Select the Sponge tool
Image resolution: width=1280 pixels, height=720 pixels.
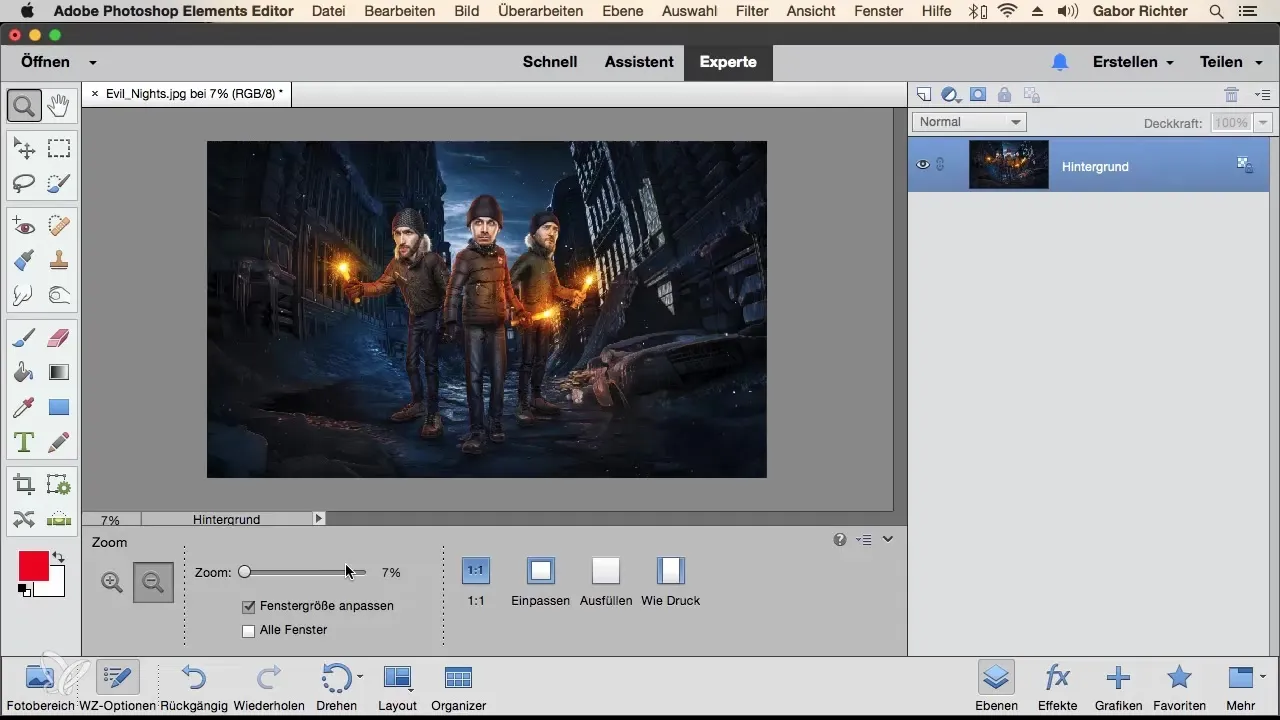click(59, 295)
